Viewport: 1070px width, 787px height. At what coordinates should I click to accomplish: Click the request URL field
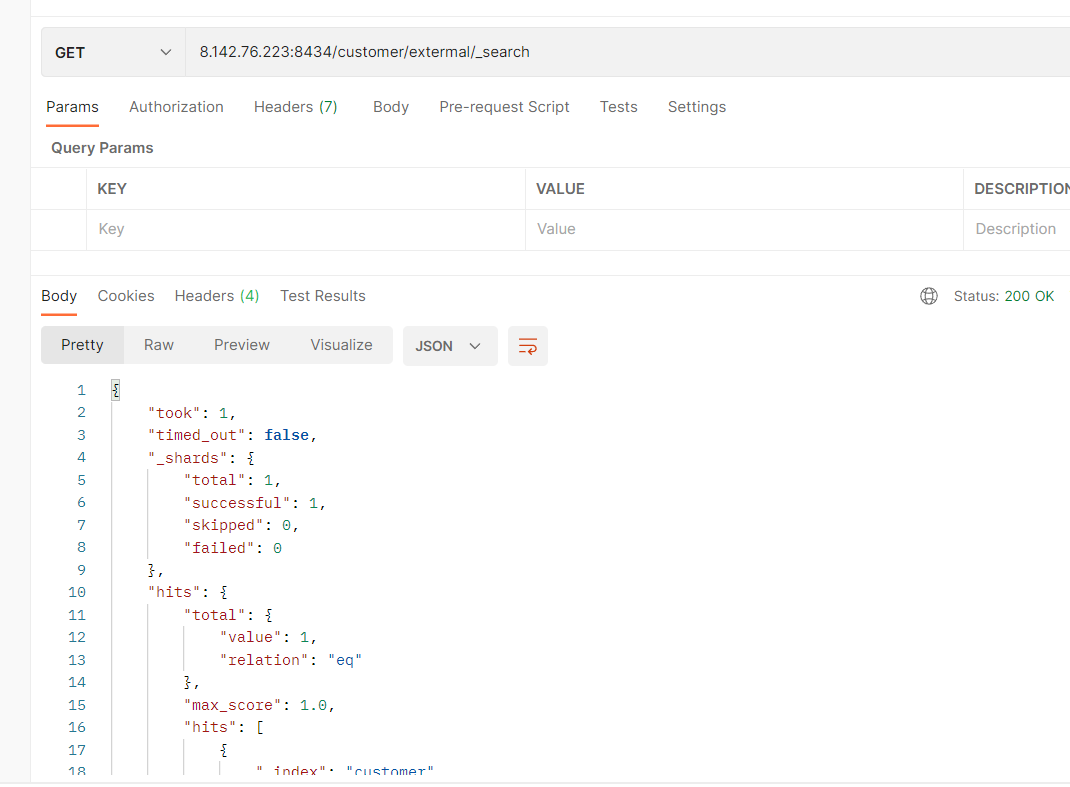click(628, 53)
